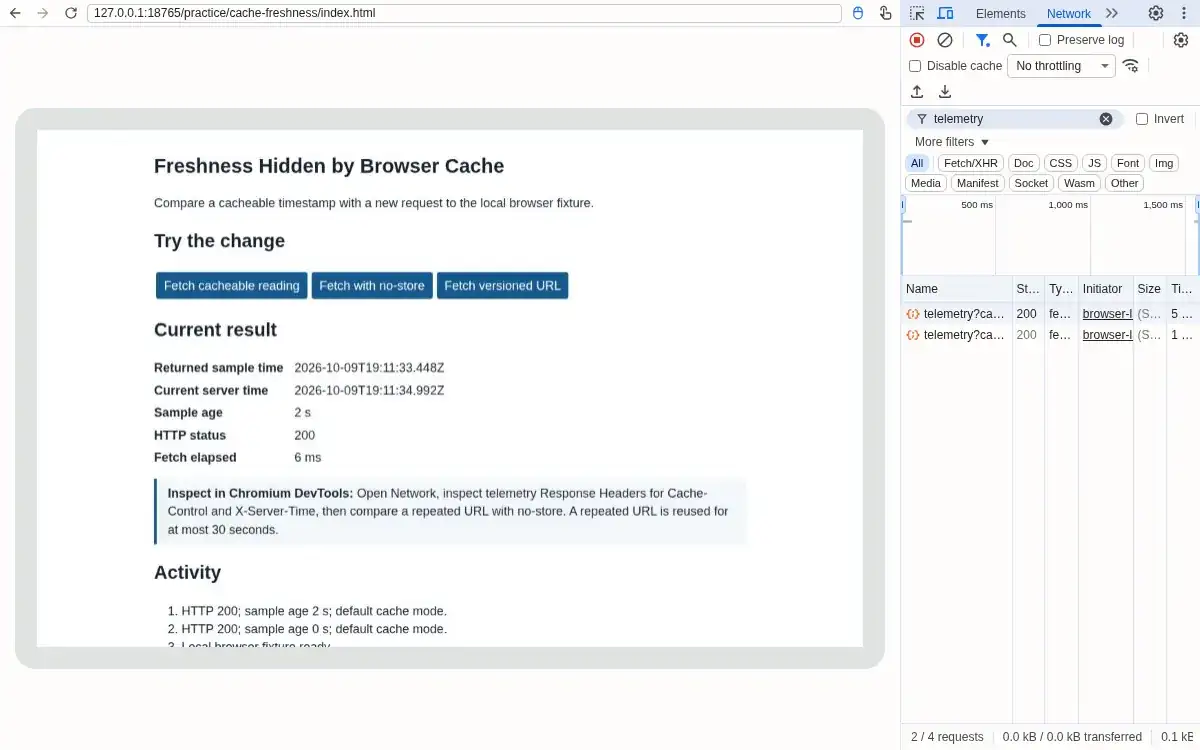Click the Returned sample time value

click(369, 368)
